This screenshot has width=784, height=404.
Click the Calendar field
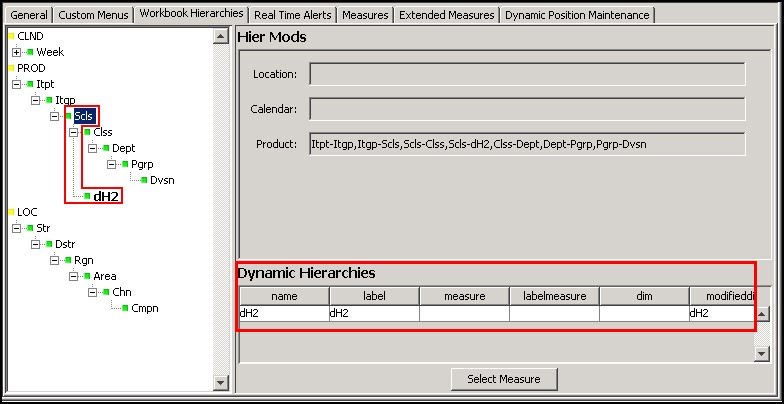[528, 109]
